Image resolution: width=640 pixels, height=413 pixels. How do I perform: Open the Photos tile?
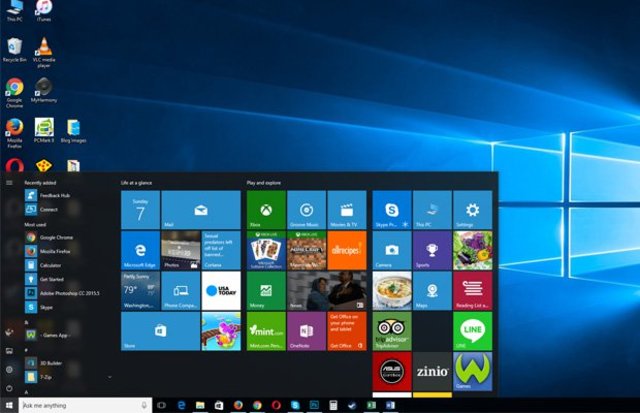click(x=181, y=250)
